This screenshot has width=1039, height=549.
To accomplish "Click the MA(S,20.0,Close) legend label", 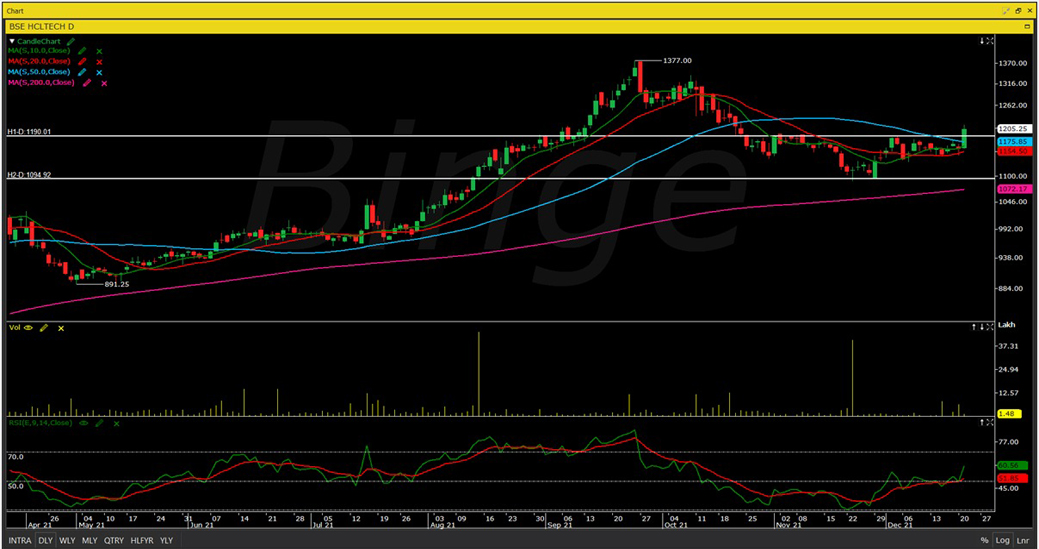I will 38,61.
